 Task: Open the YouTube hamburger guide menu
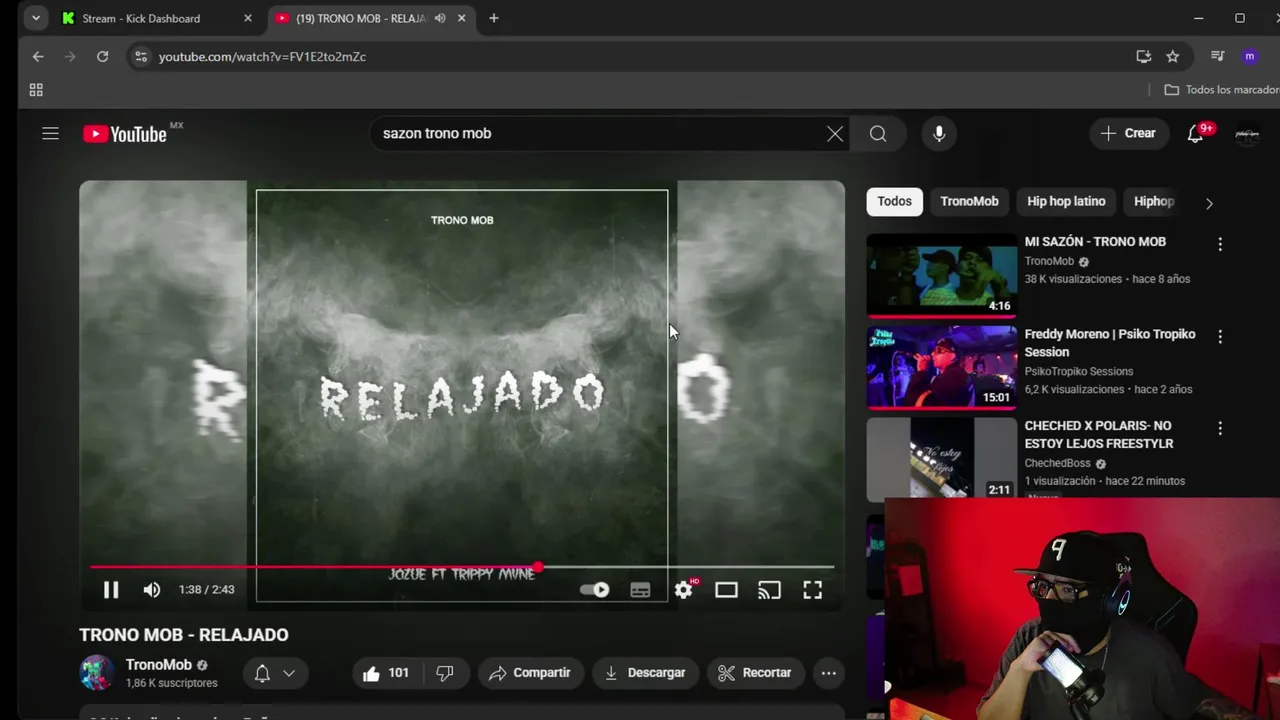click(50, 133)
